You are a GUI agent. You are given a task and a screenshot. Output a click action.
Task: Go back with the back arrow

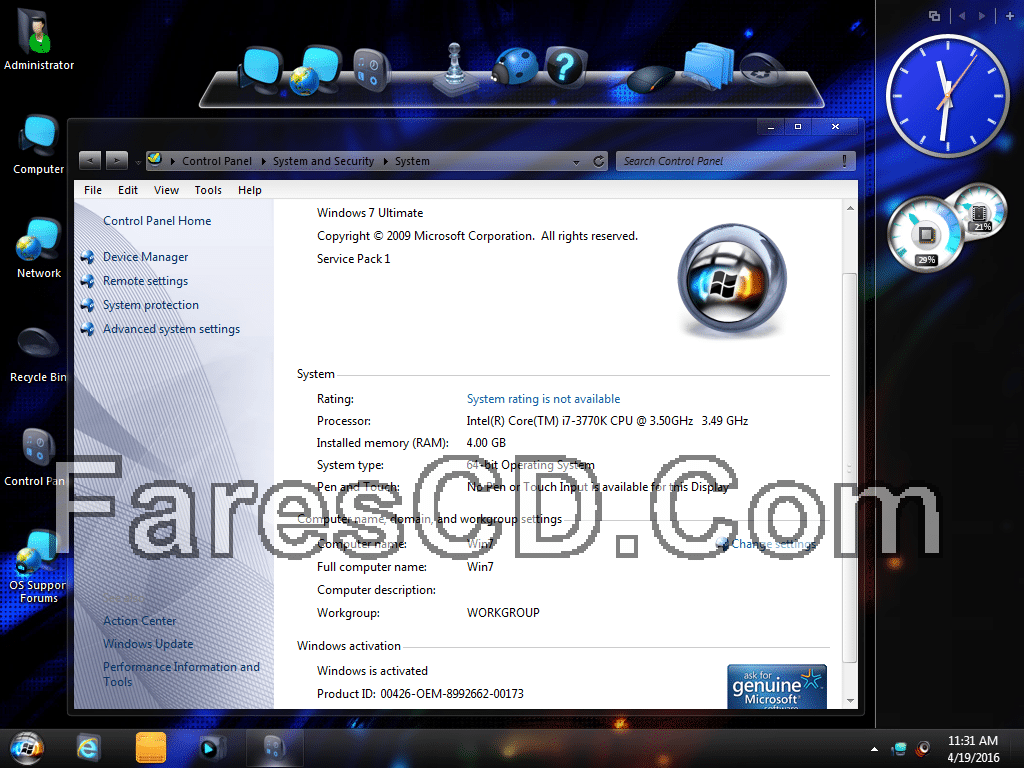[x=89, y=160]
